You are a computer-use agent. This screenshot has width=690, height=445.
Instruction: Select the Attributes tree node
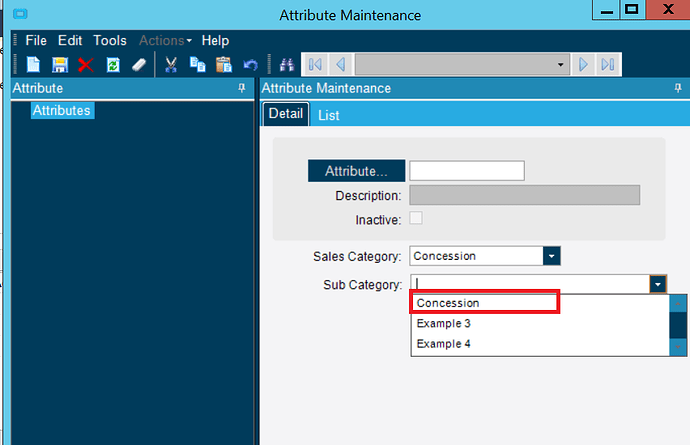[62, 110]
